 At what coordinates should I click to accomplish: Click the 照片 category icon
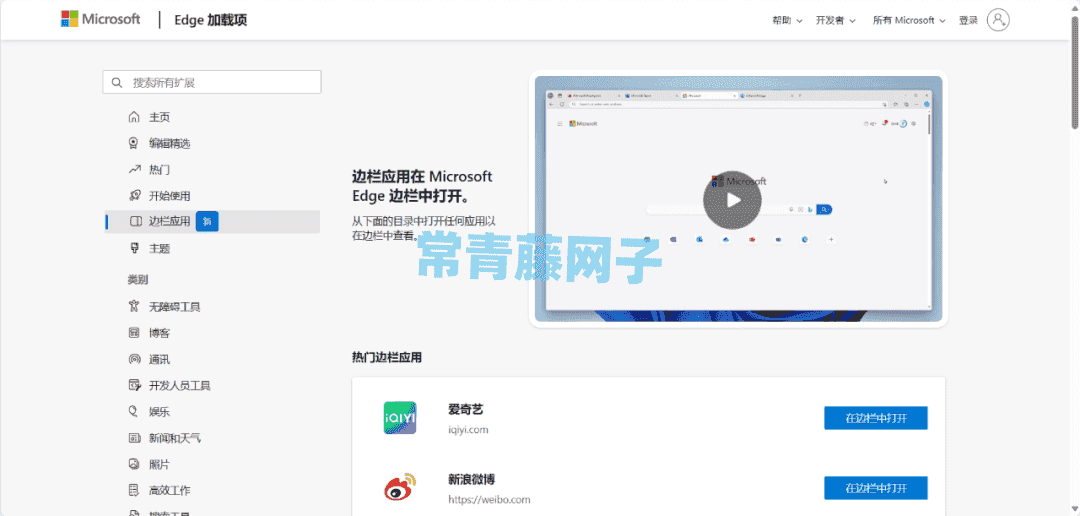click(134, 464)
